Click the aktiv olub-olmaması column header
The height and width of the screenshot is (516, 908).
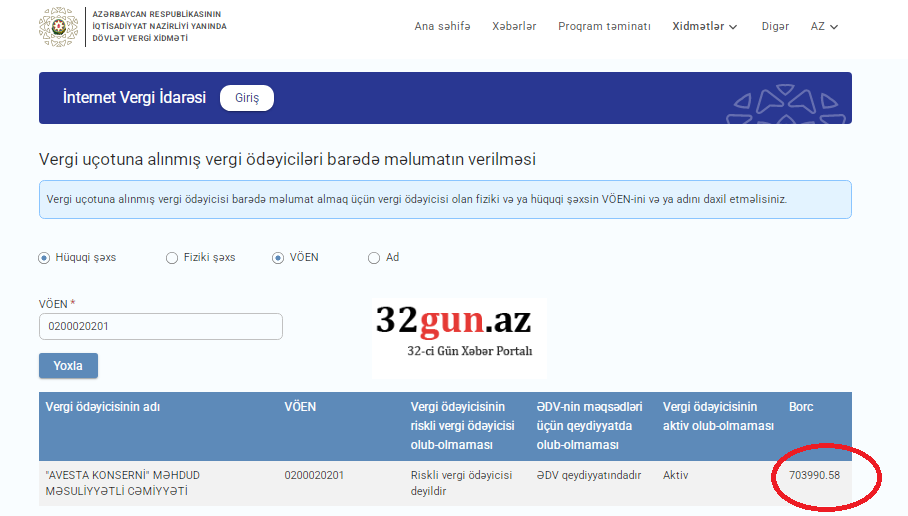[x=718, y=416]
